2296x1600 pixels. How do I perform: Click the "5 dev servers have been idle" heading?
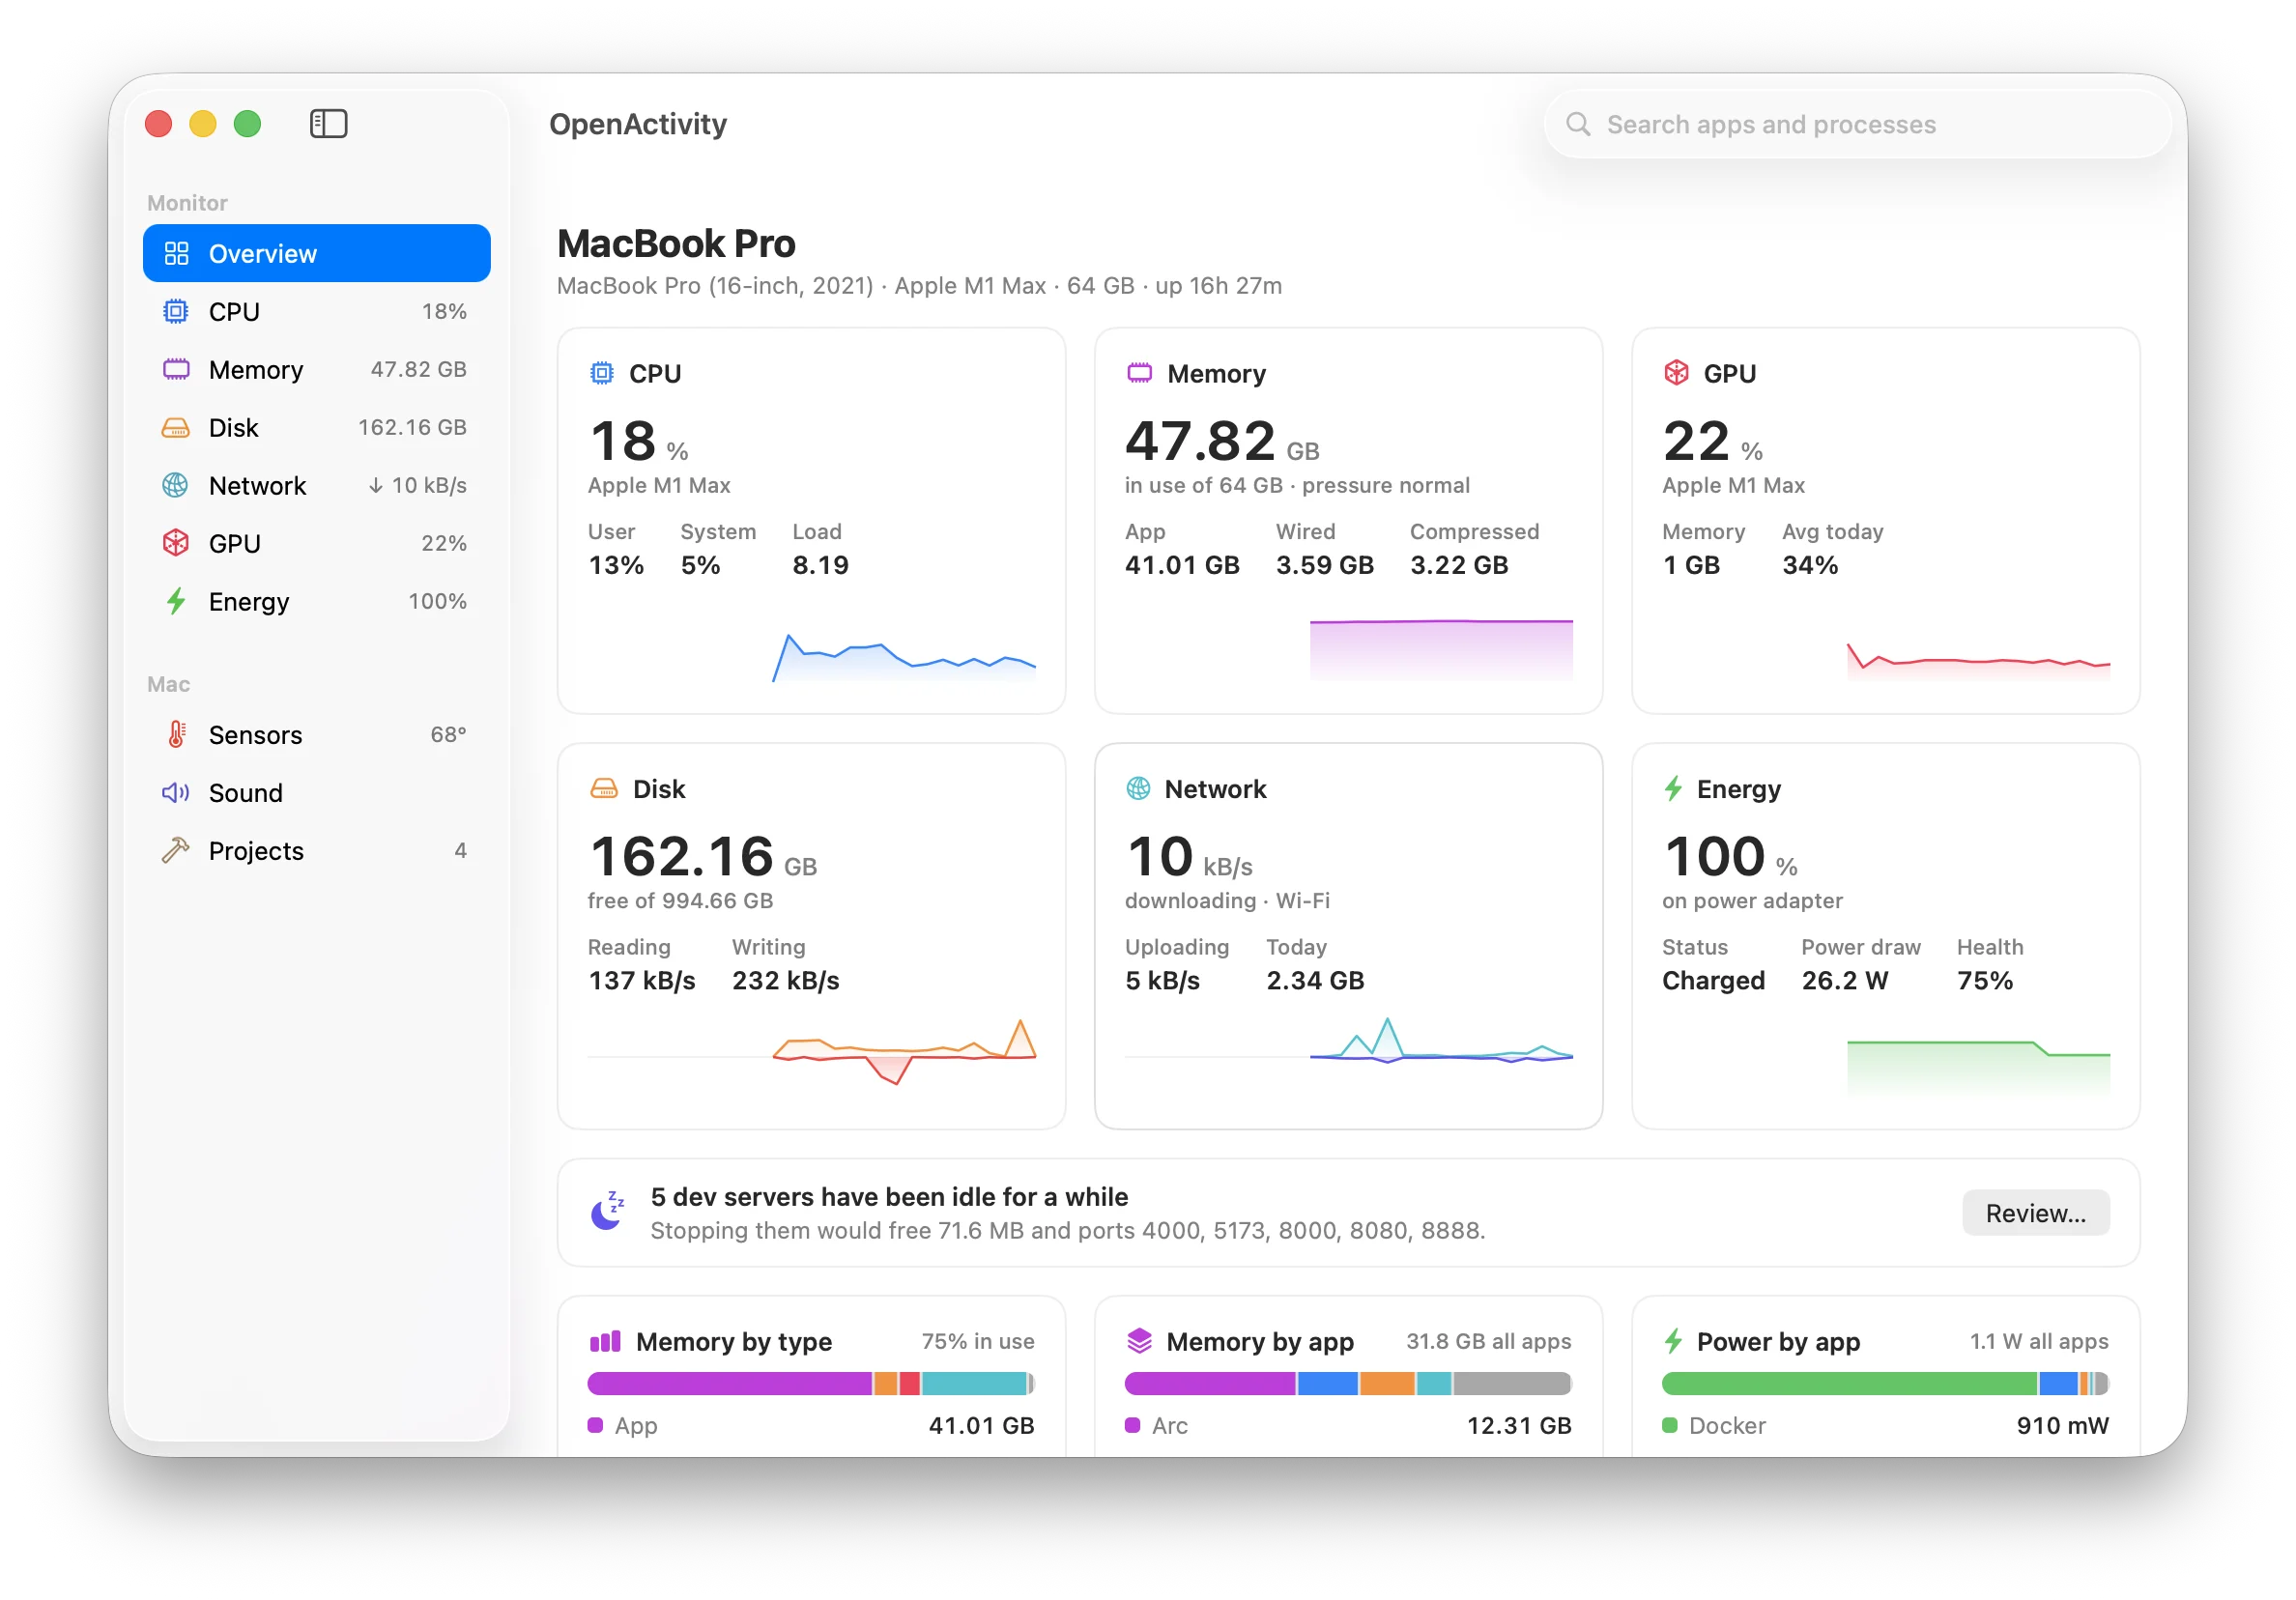(888, 1196)
